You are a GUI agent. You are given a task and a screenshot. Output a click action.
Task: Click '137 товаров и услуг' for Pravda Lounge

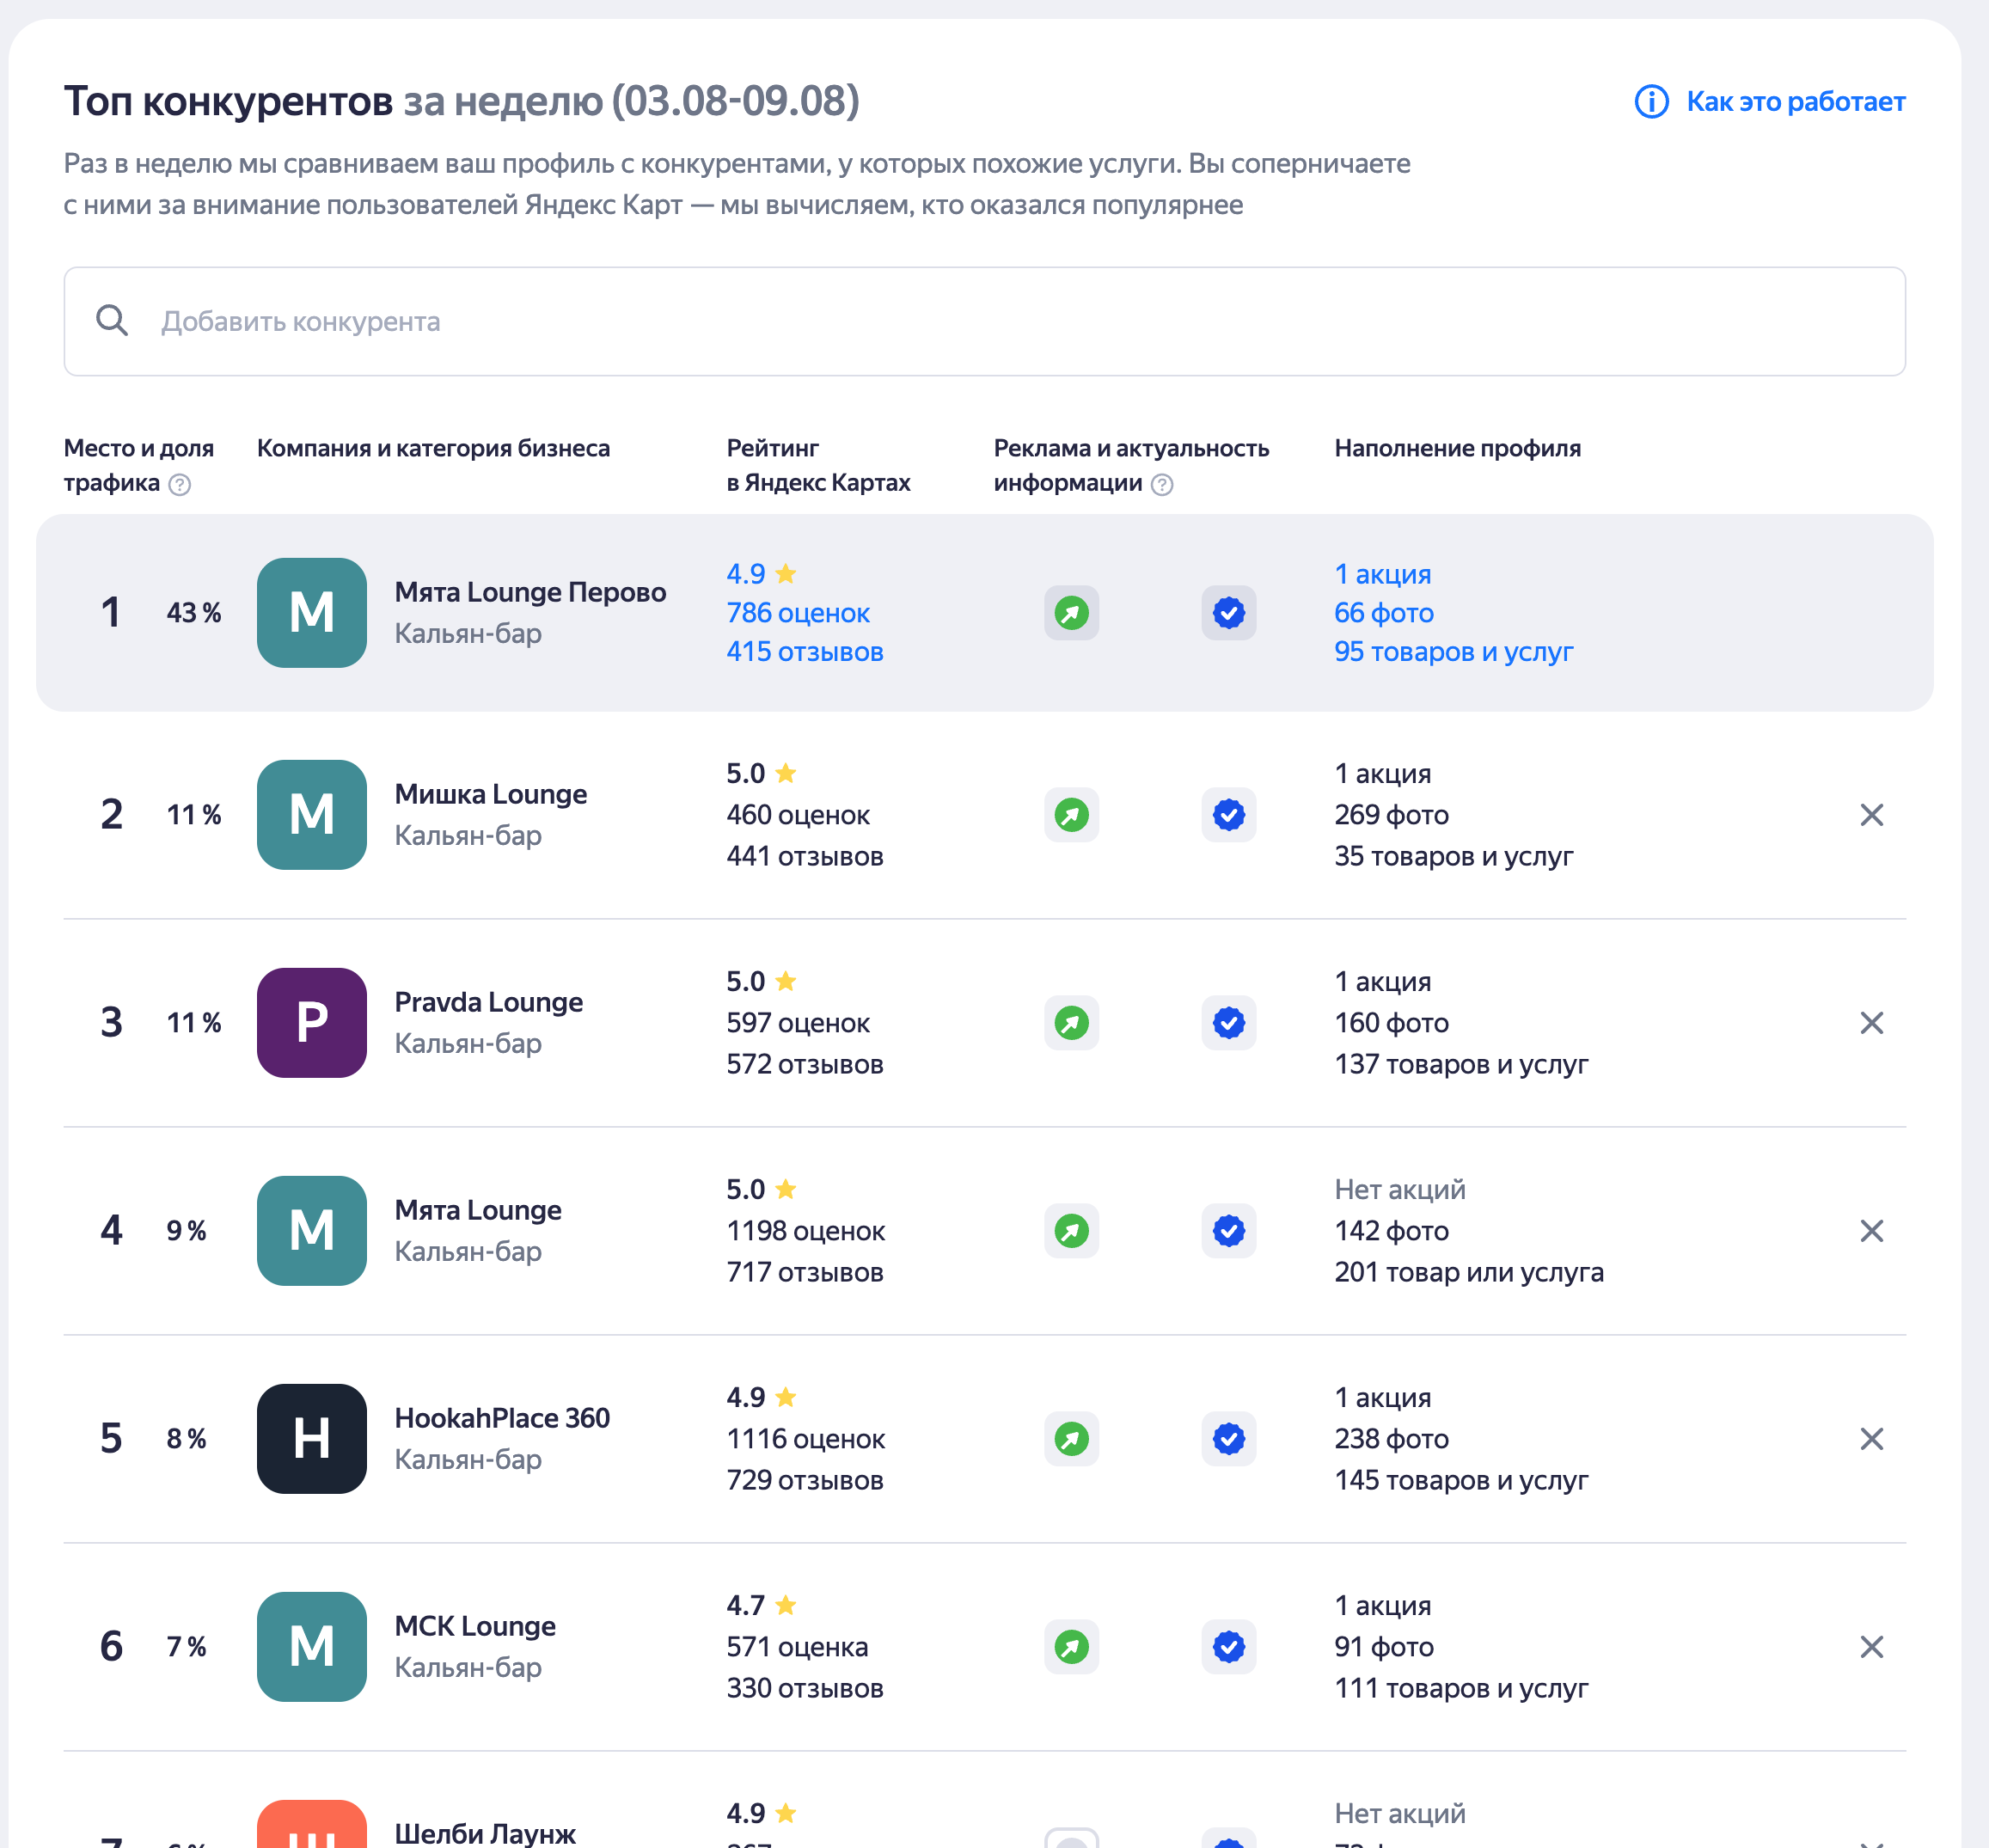click(x=1461, y=1064)
